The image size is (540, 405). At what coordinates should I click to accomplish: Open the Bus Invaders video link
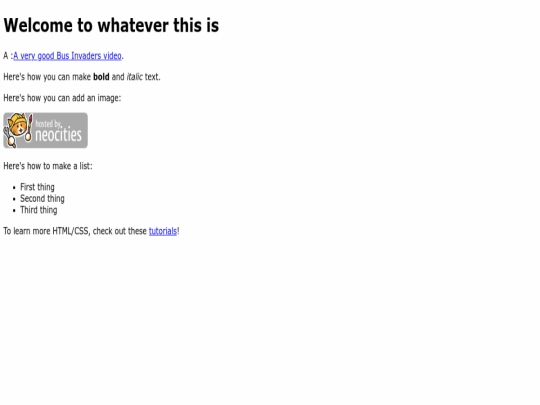(x=67, y=56)
